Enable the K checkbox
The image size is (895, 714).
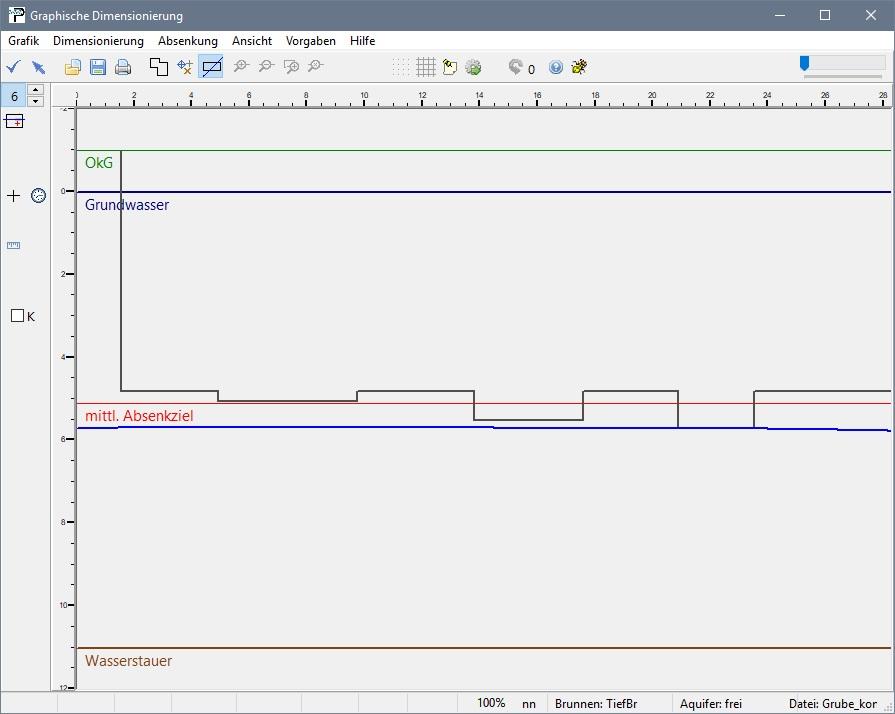pos(17,316)
